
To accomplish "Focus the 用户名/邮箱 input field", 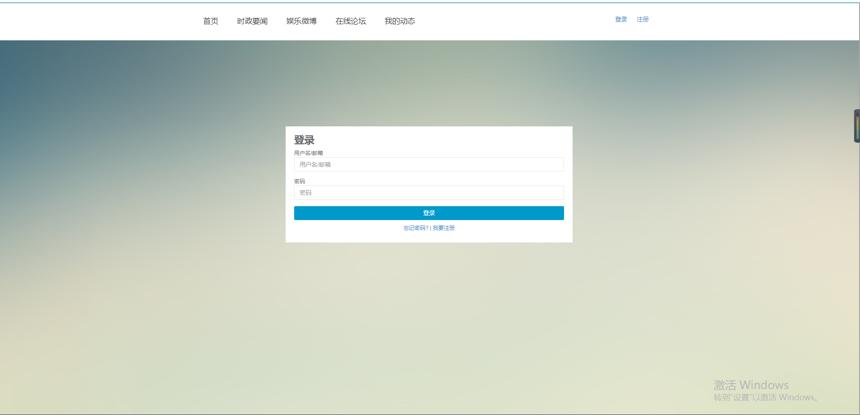I will [x=429, y=164].
